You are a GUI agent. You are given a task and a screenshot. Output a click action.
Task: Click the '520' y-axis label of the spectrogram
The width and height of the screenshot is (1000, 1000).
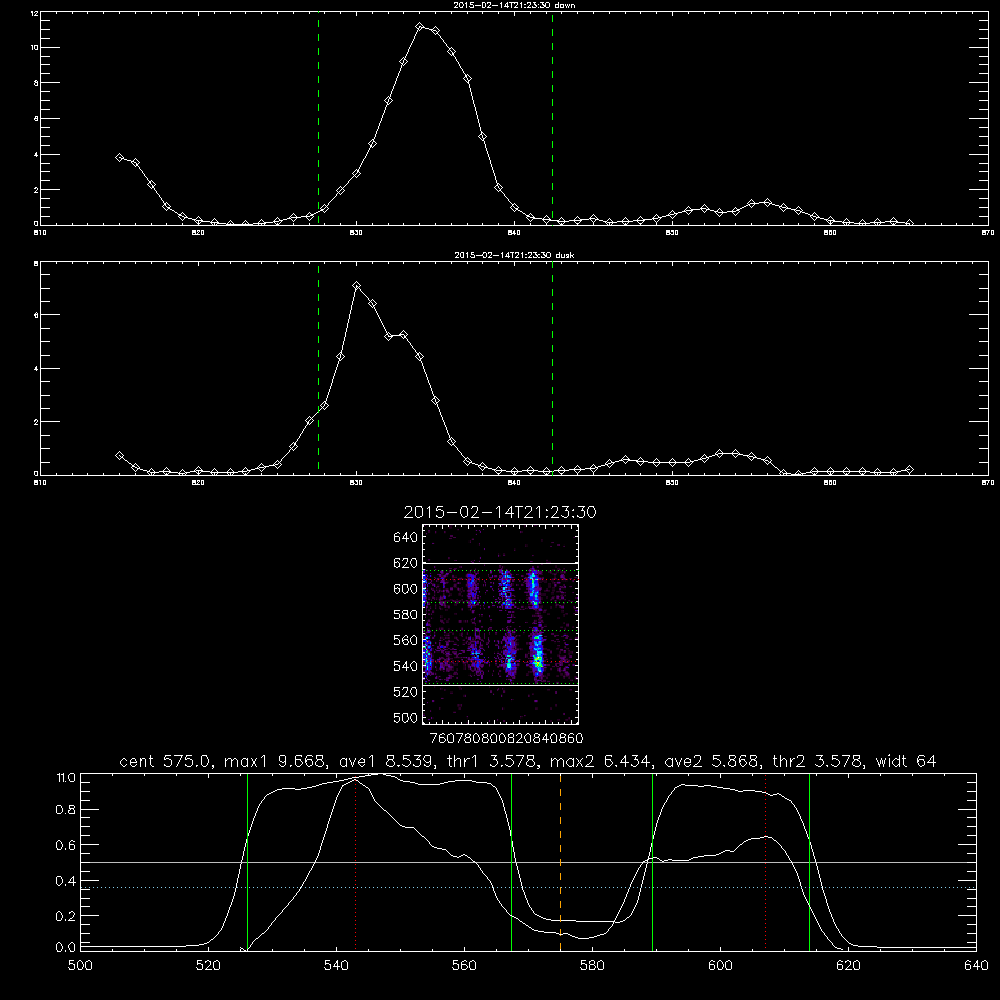pyautogui.click(x=406, y=692)
